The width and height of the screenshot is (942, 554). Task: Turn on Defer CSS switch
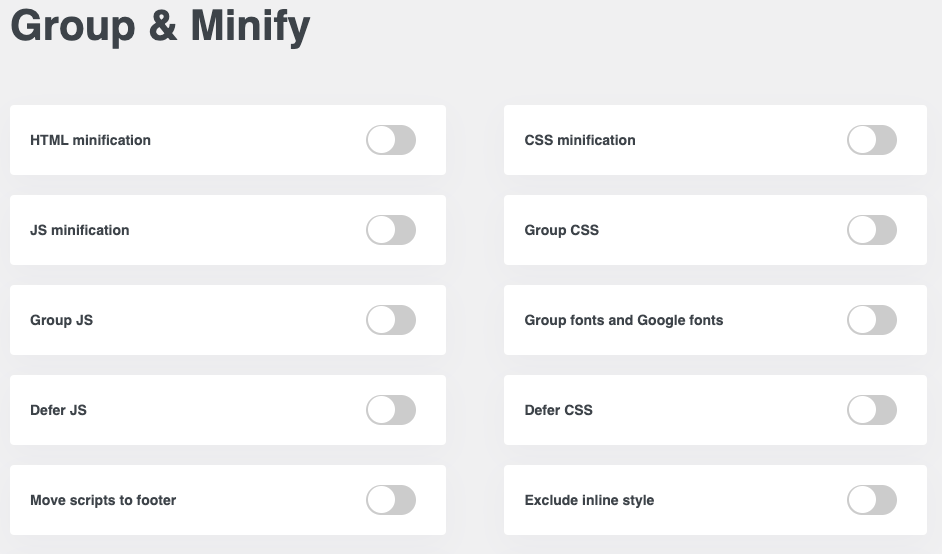coord(871,410)
